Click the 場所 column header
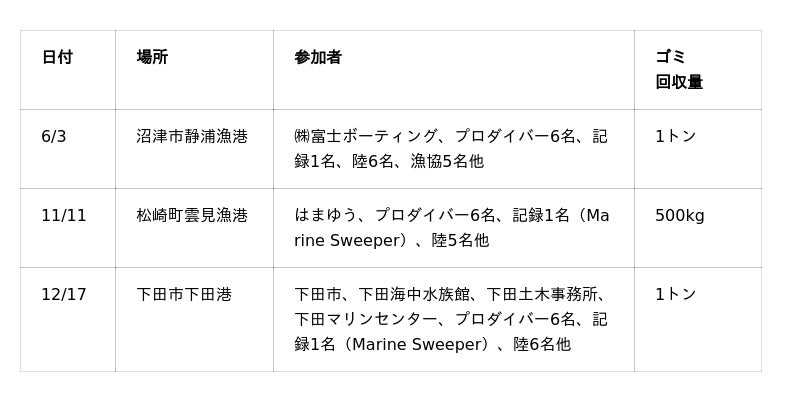 point(152,58)
